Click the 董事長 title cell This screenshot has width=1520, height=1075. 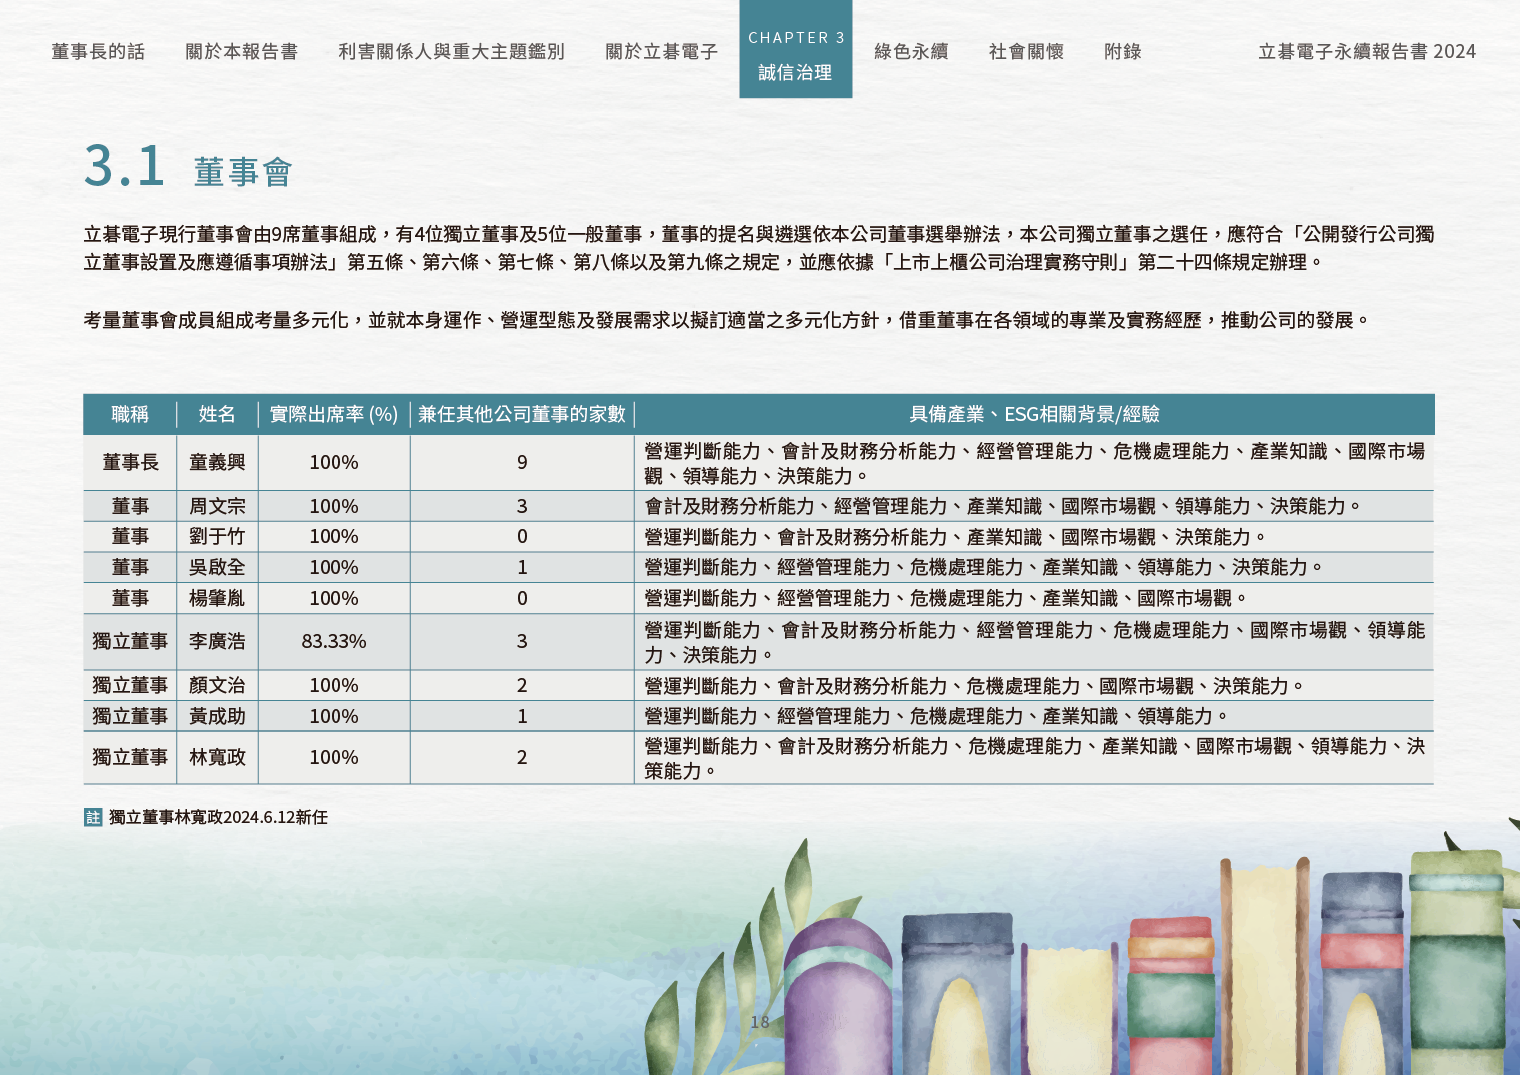[130, 462]
